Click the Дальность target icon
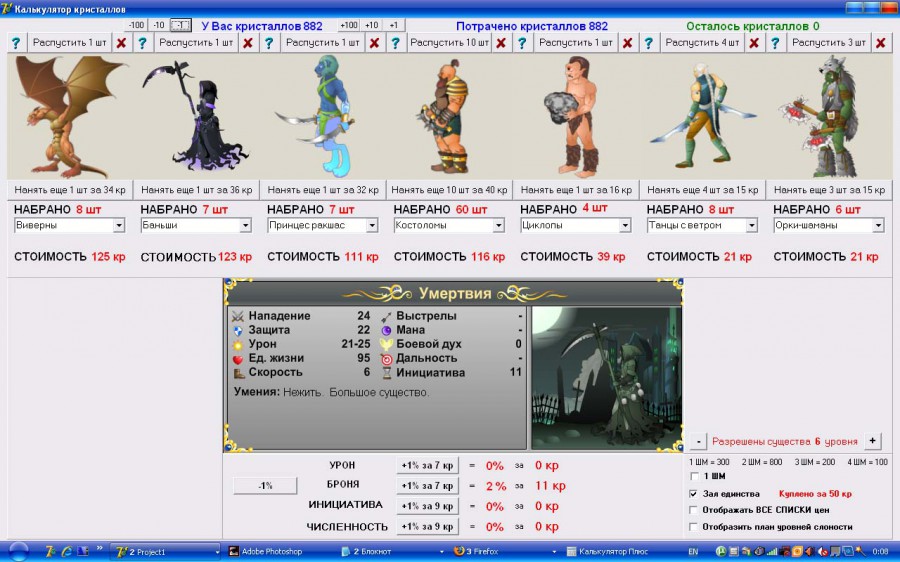 386,359
